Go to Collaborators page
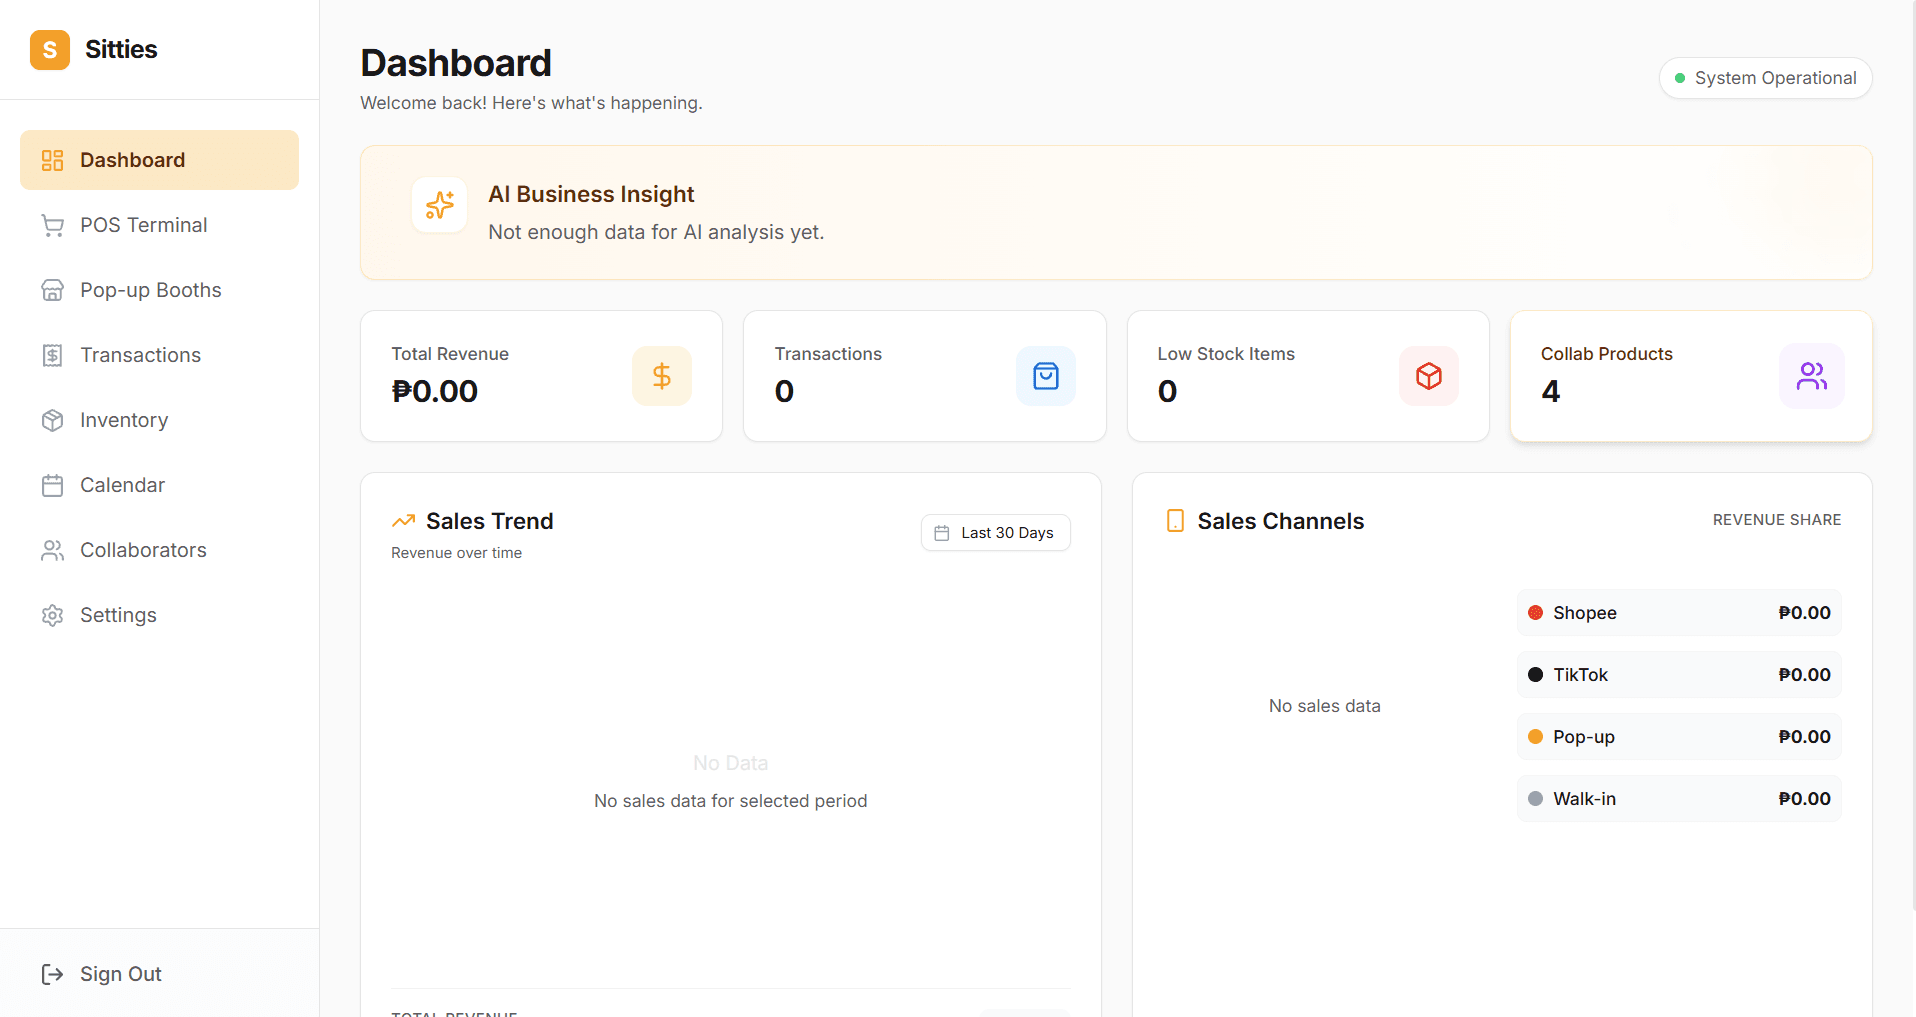The width and height of the screenshot is (1916, 1017). click(159, 550)
